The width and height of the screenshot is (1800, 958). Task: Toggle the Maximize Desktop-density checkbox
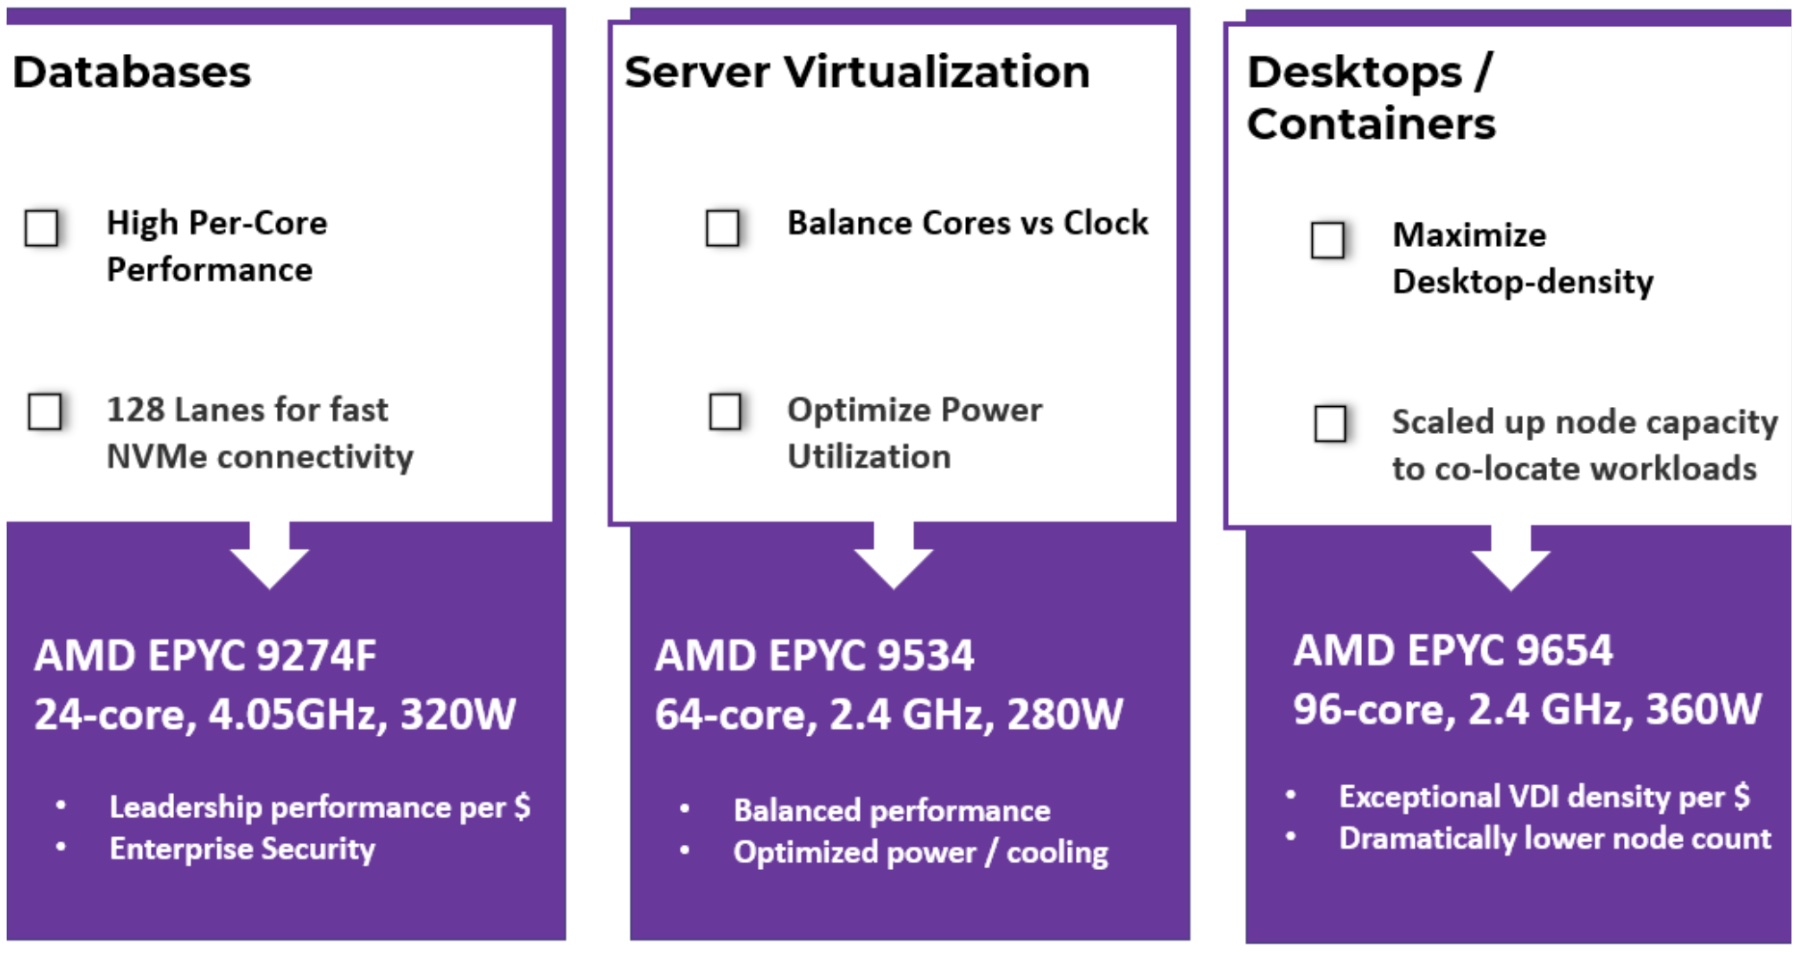1328,240
